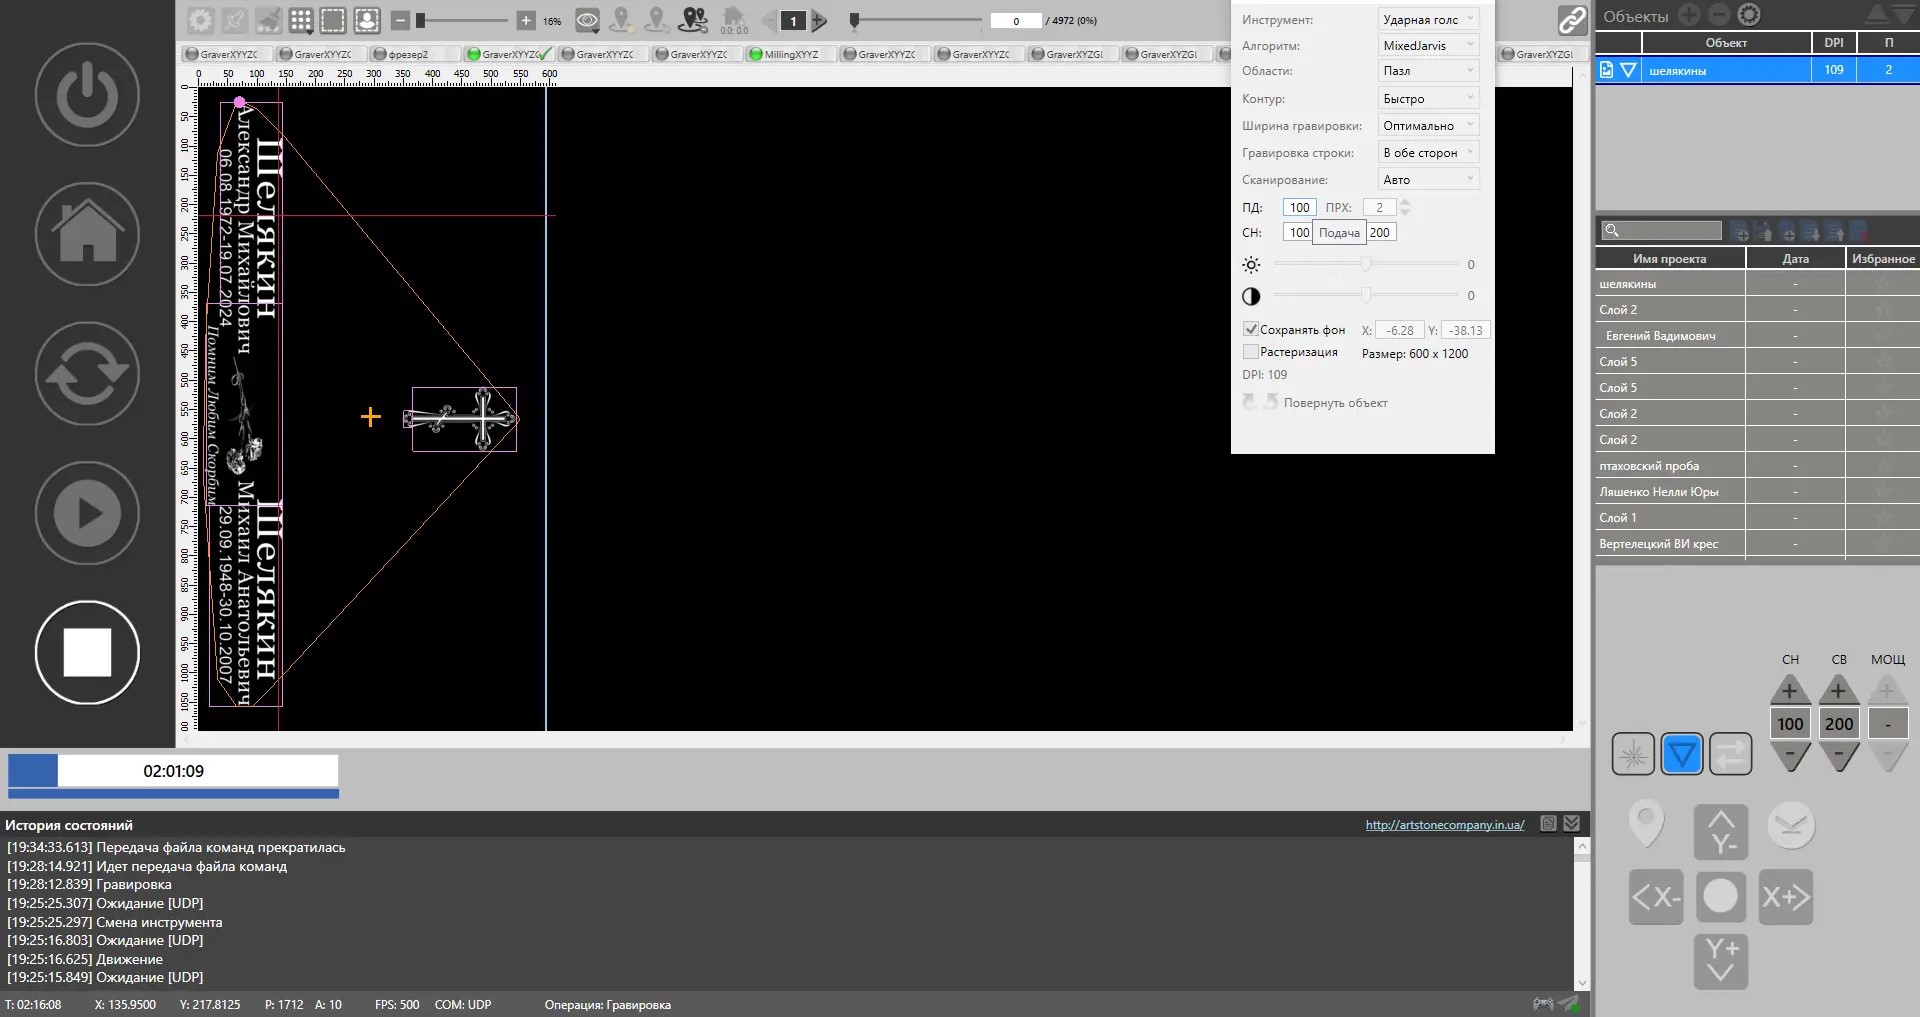Open the eye view options icon
The width and height of the screenshot is (1920, 1017).
click(x=588, y=20)
